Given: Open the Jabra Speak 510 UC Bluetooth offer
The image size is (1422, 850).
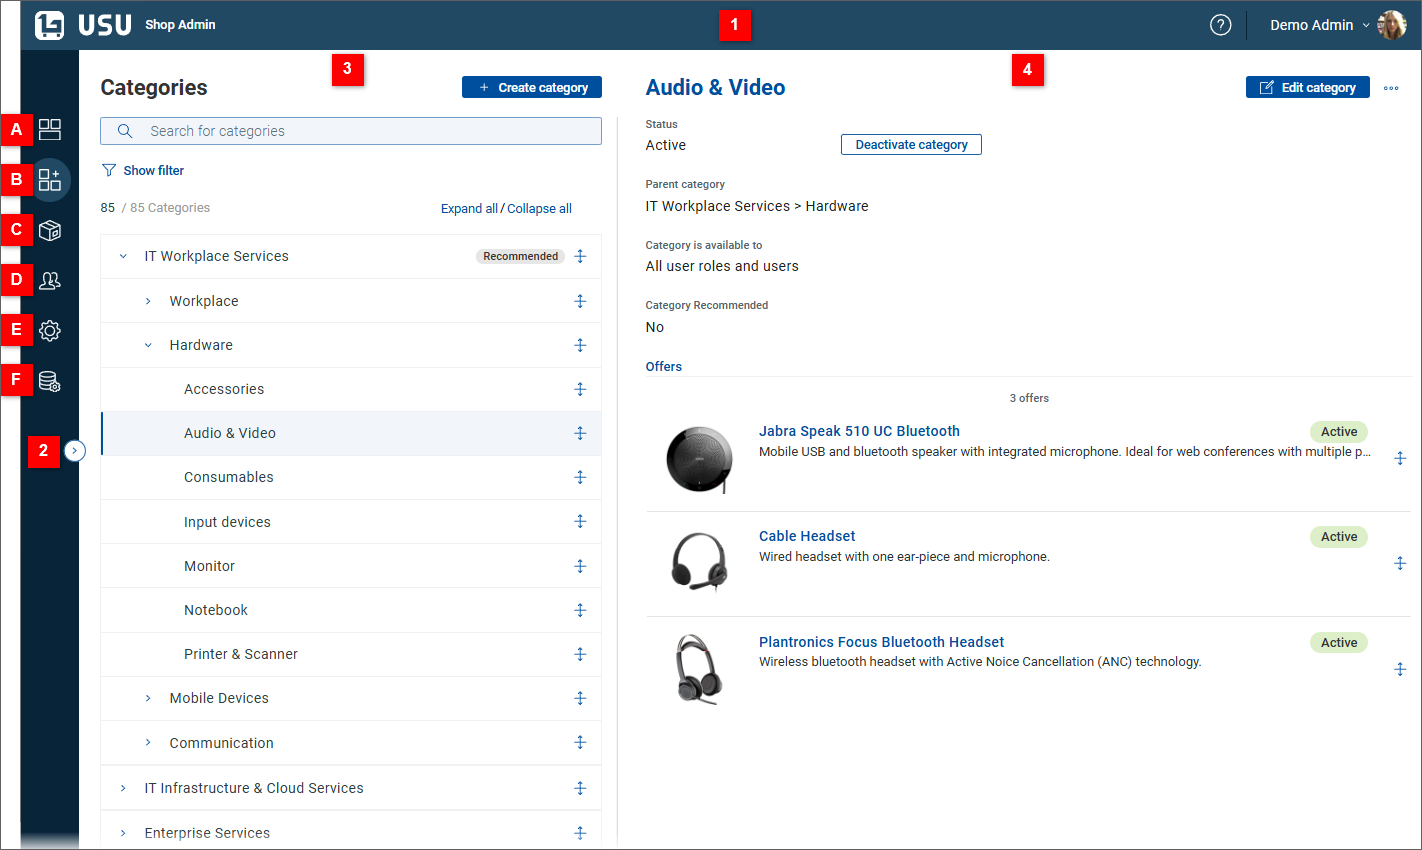Looking at the screenshot, I should (859, 431).
